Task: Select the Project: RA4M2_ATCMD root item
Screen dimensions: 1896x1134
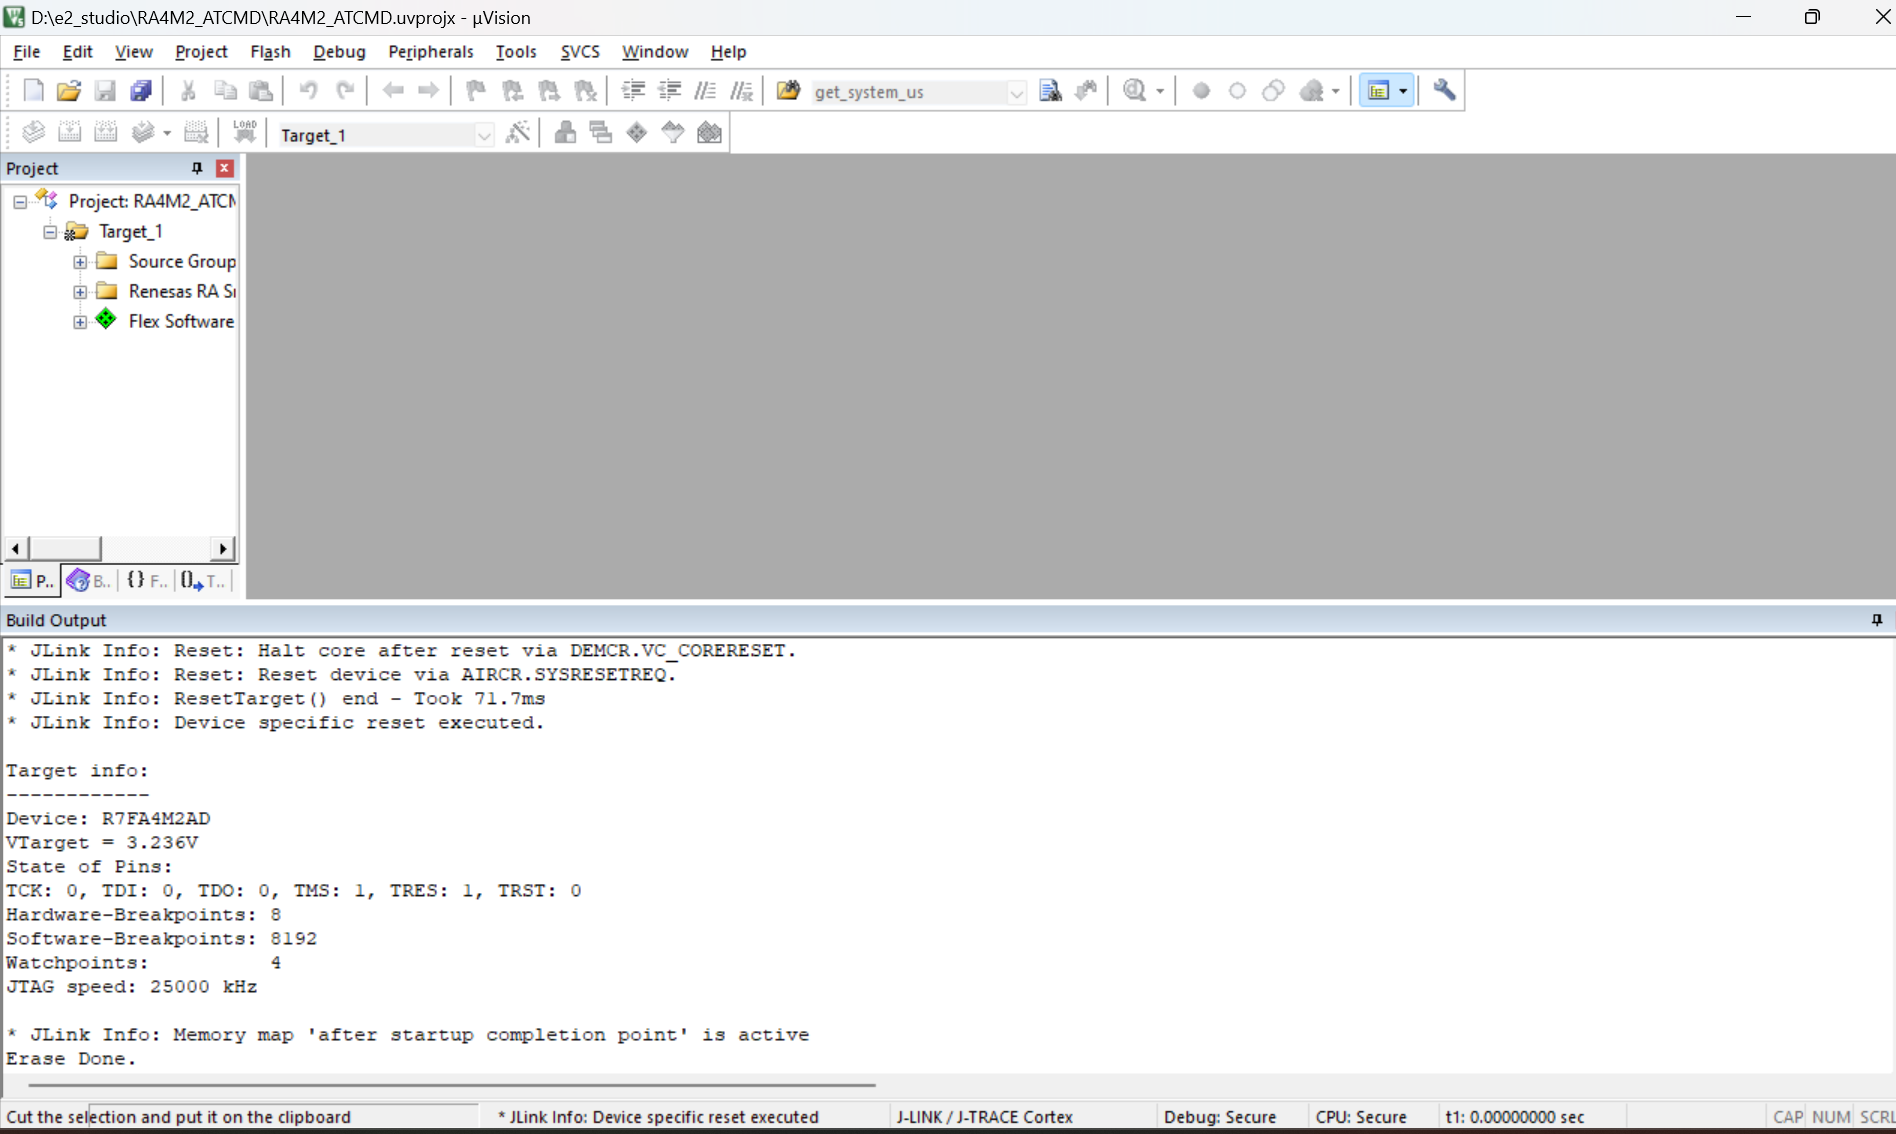Action: point(152,201)
